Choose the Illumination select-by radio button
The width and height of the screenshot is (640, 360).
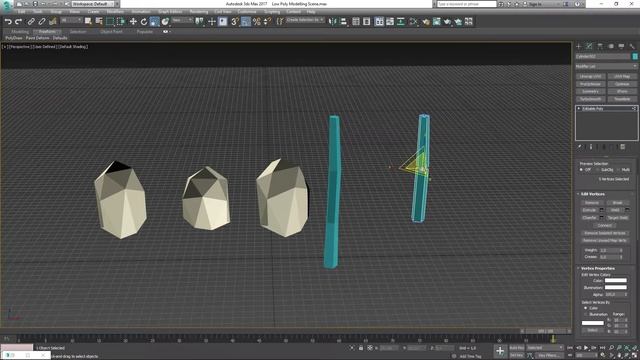point(586,314)
